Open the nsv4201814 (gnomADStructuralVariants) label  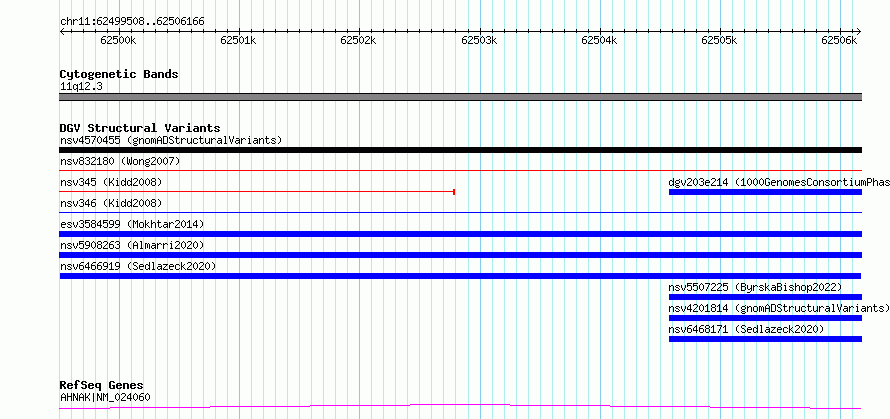(779, 308)
